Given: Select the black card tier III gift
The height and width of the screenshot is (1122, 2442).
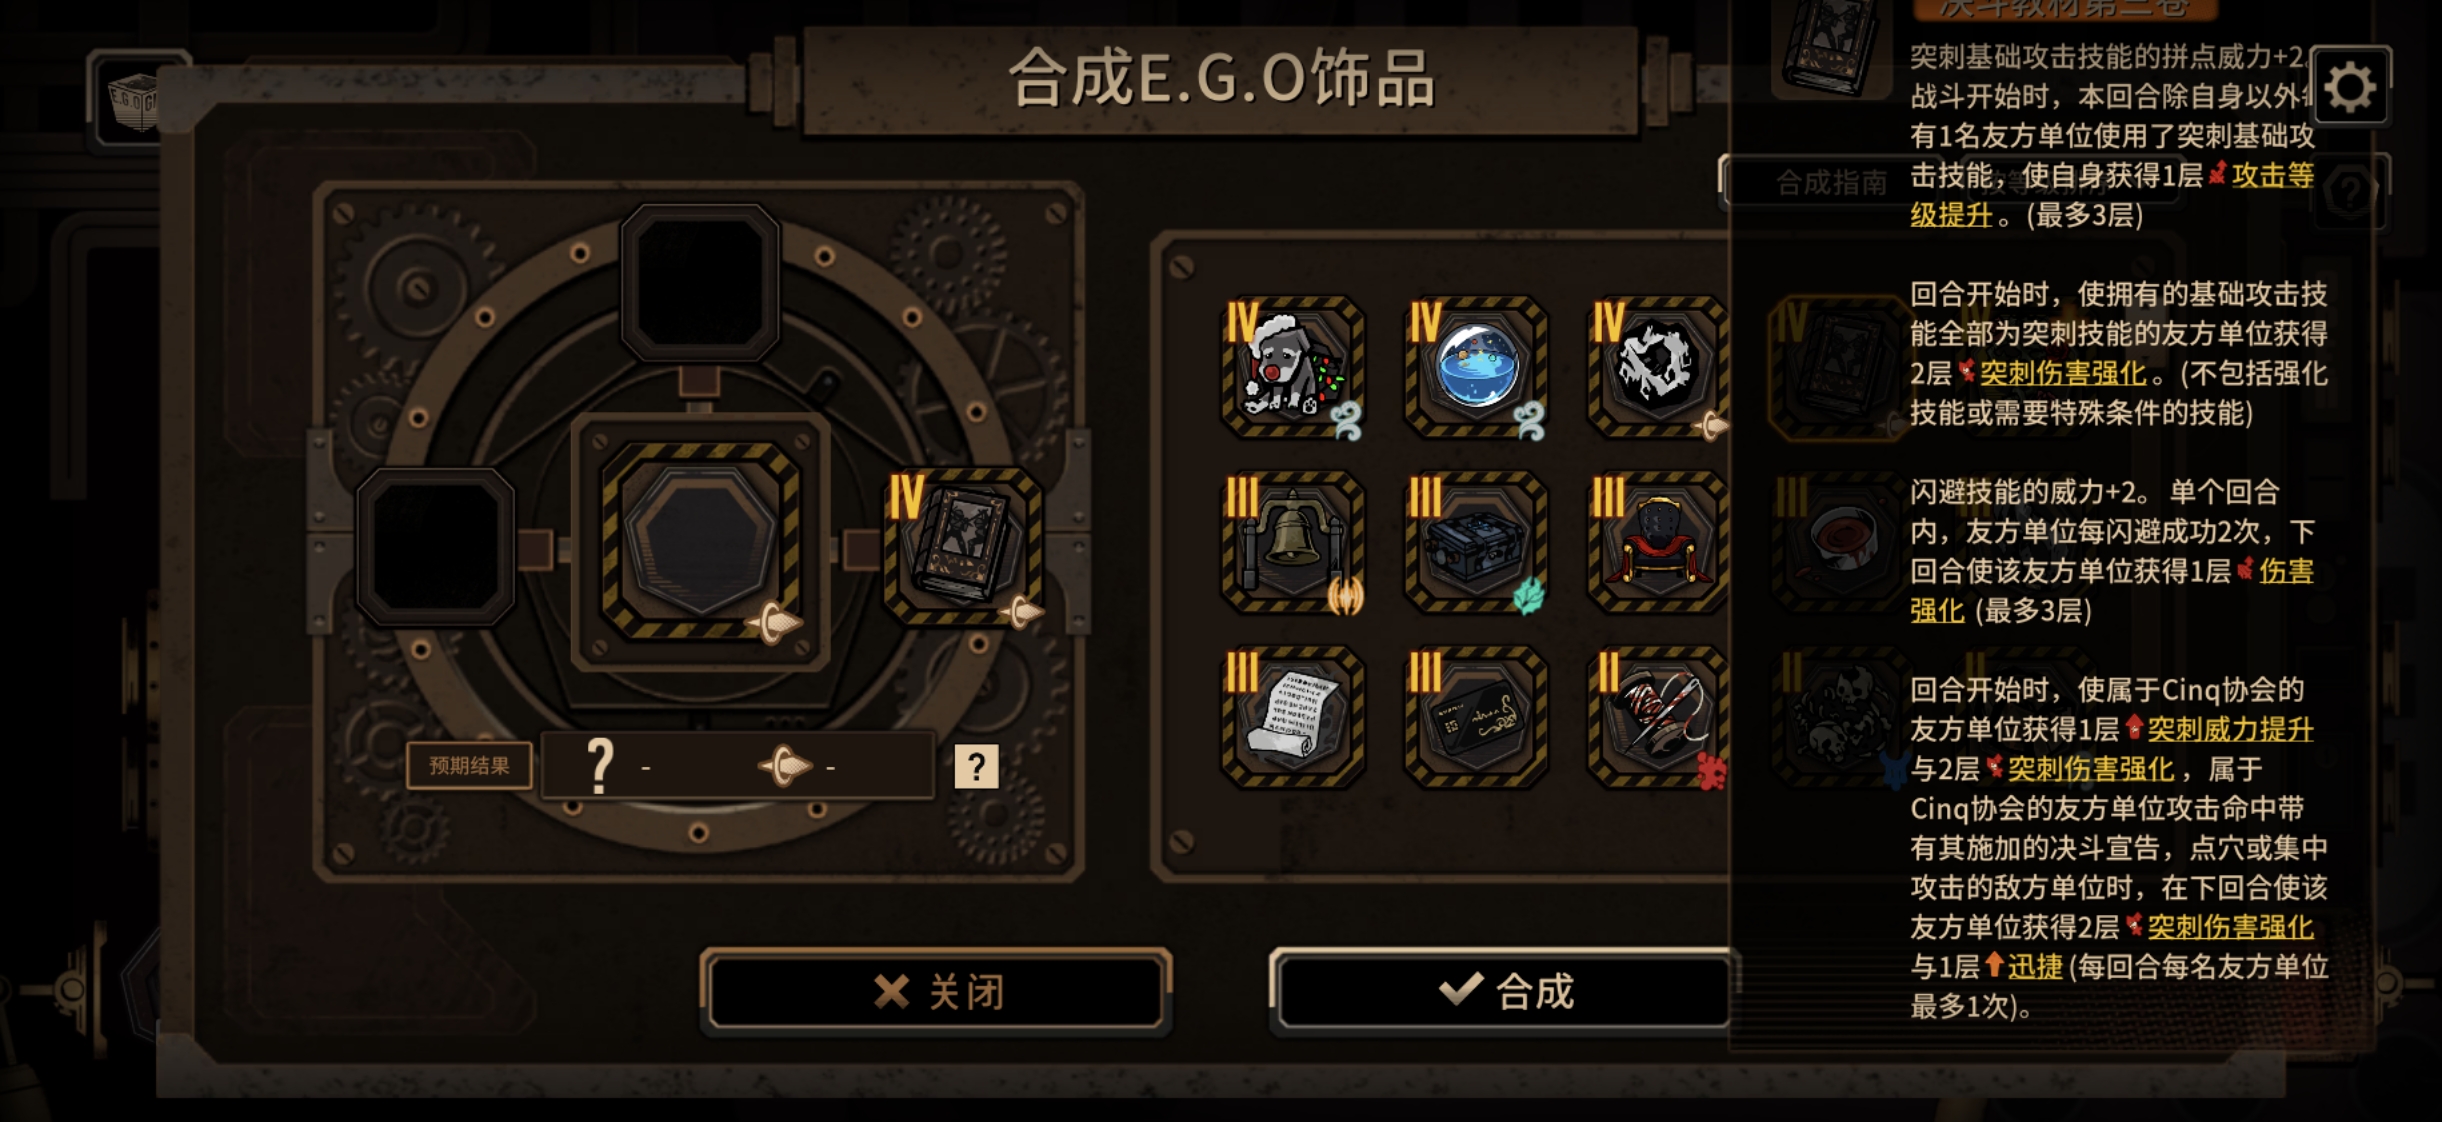Looking at the screenshot, I should 1476,716.
